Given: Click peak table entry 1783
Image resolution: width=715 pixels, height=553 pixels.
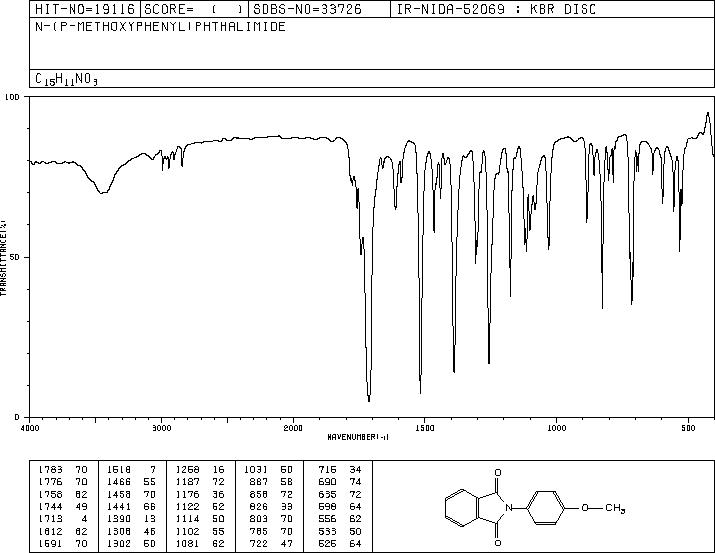Looking at the screenshot, I should (x=50, y=469).
